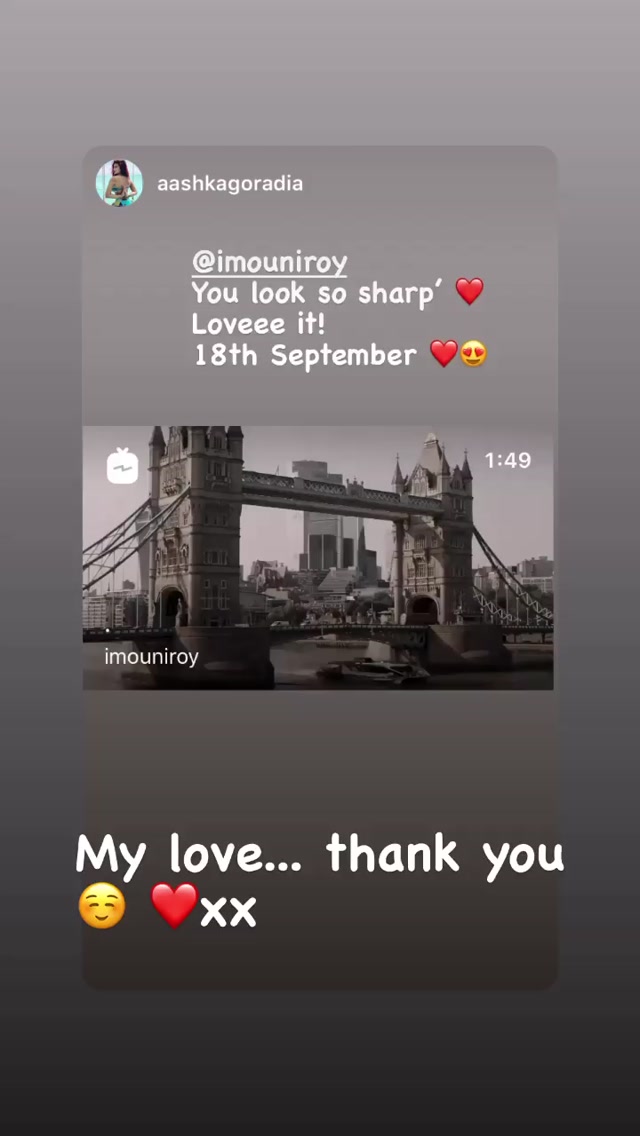The width and height of the screenshot is (640, 1136).
Task: Click the "18th September" text
Action: (x=305, y=355)
